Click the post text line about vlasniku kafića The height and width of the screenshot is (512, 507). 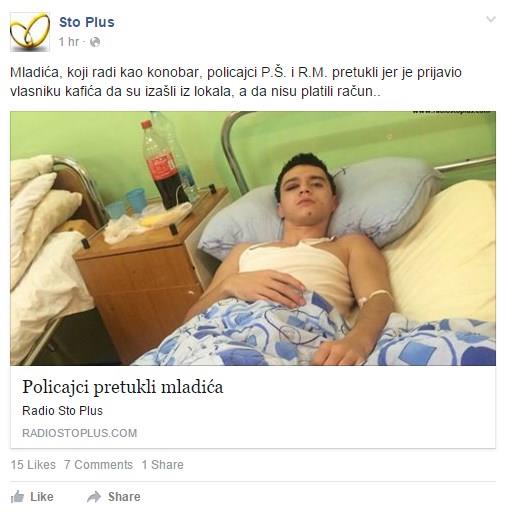tap(195, 91)
